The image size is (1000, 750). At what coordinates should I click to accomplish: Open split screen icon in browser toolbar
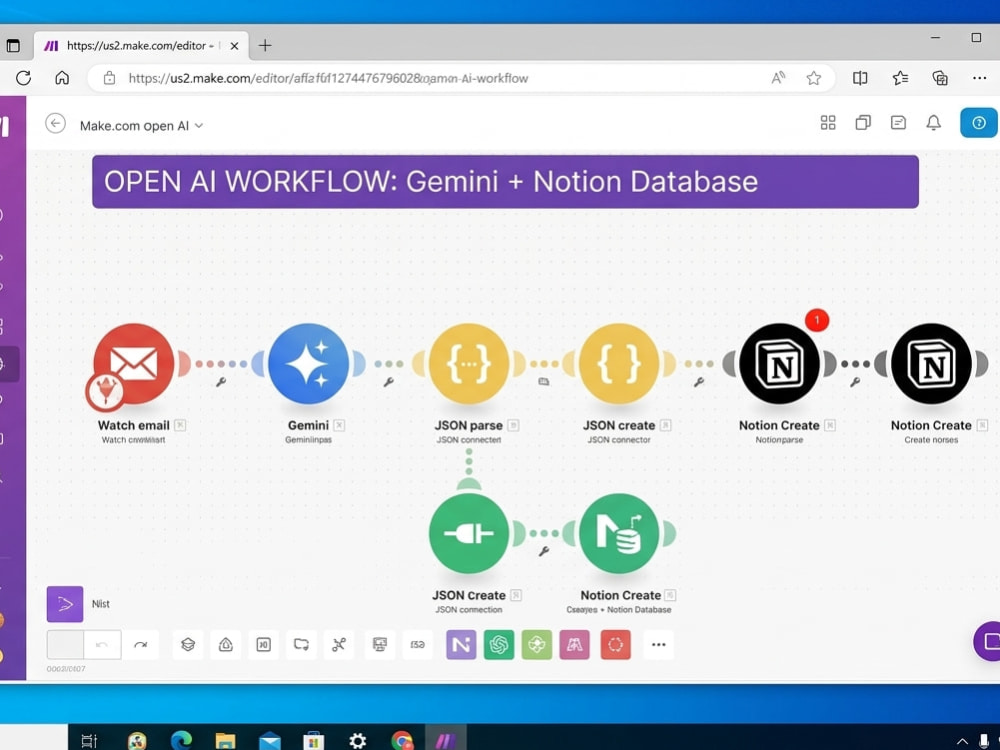click(x=860, y=78)
